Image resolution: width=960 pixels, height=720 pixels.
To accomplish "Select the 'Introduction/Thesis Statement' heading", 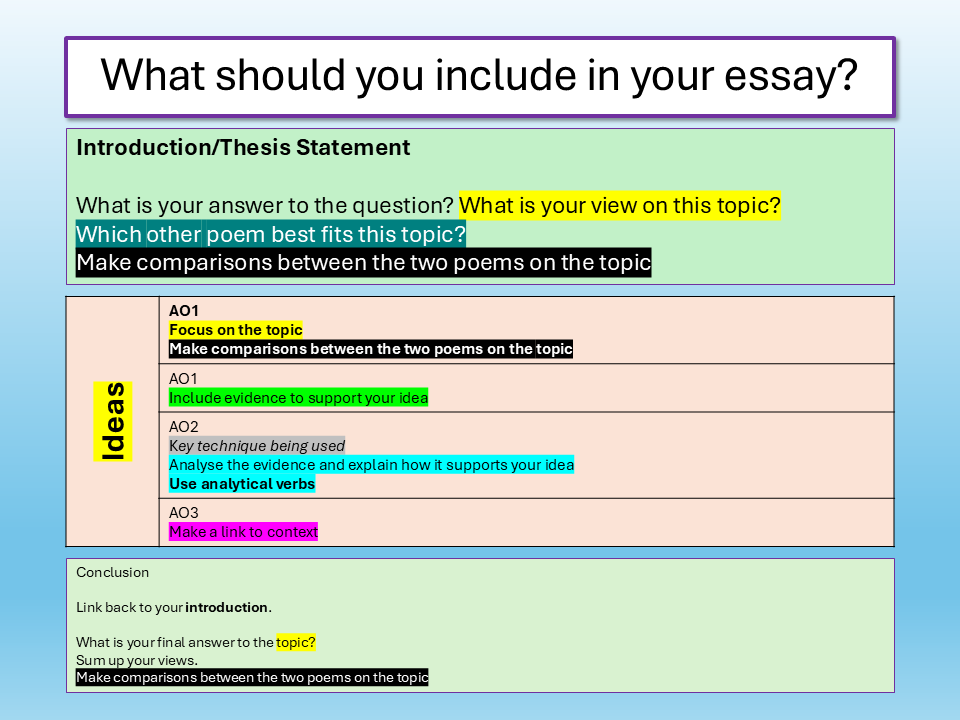I will coord(243,148).
